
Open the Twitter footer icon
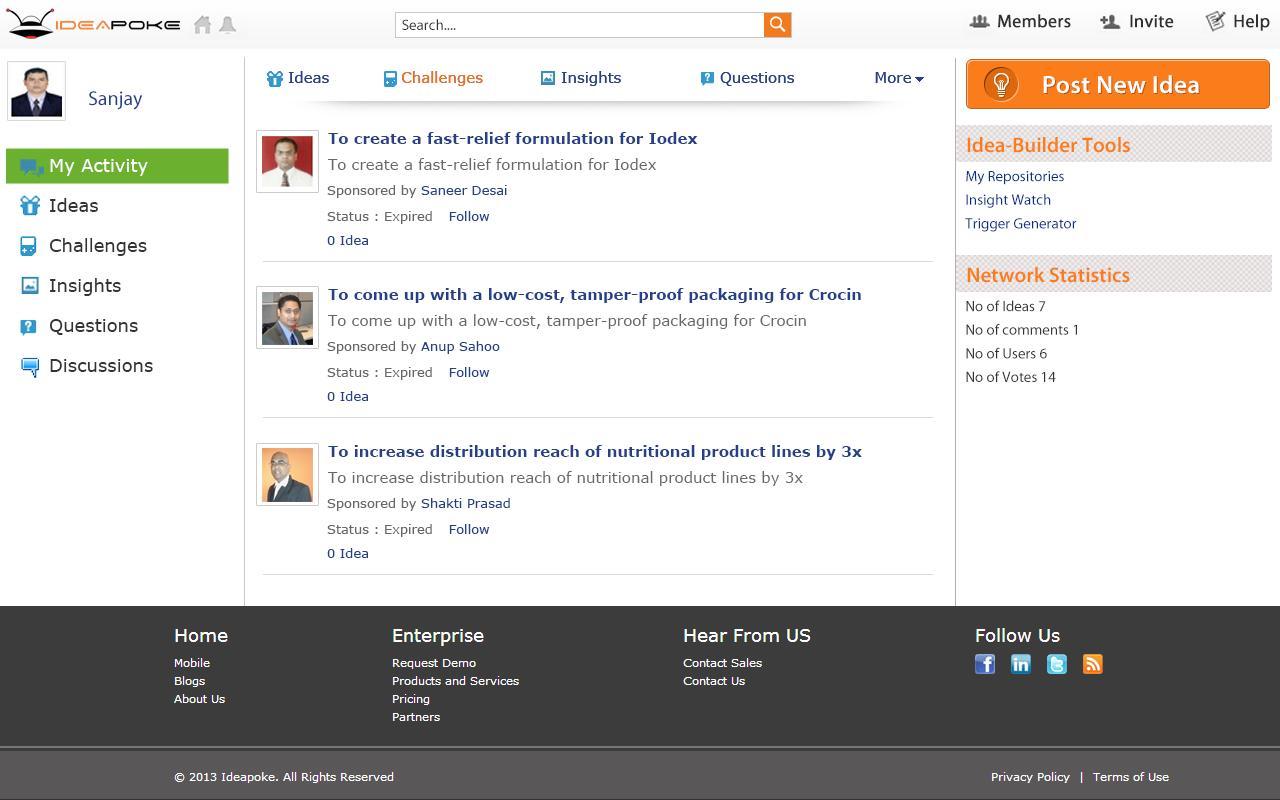1057,664
